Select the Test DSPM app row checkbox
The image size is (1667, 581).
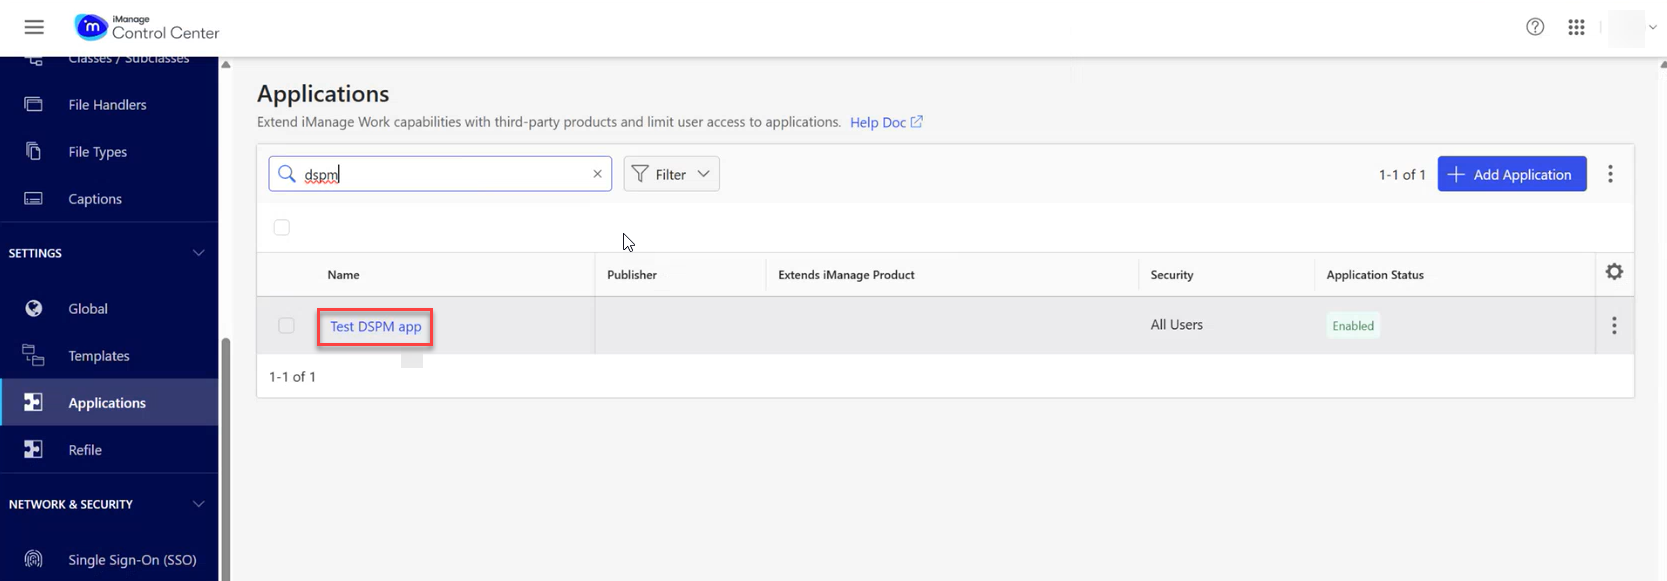287,326
